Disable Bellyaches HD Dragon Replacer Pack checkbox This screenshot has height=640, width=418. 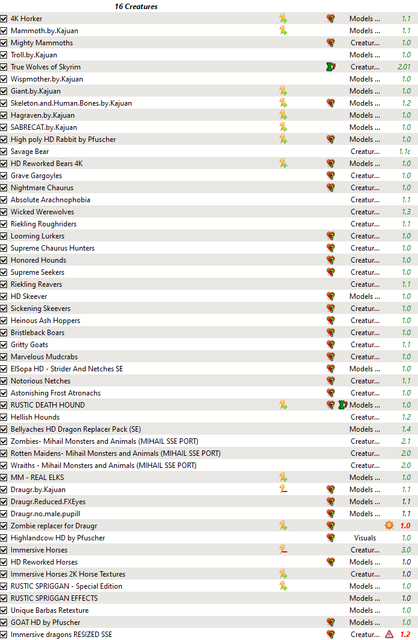point(4,429)
